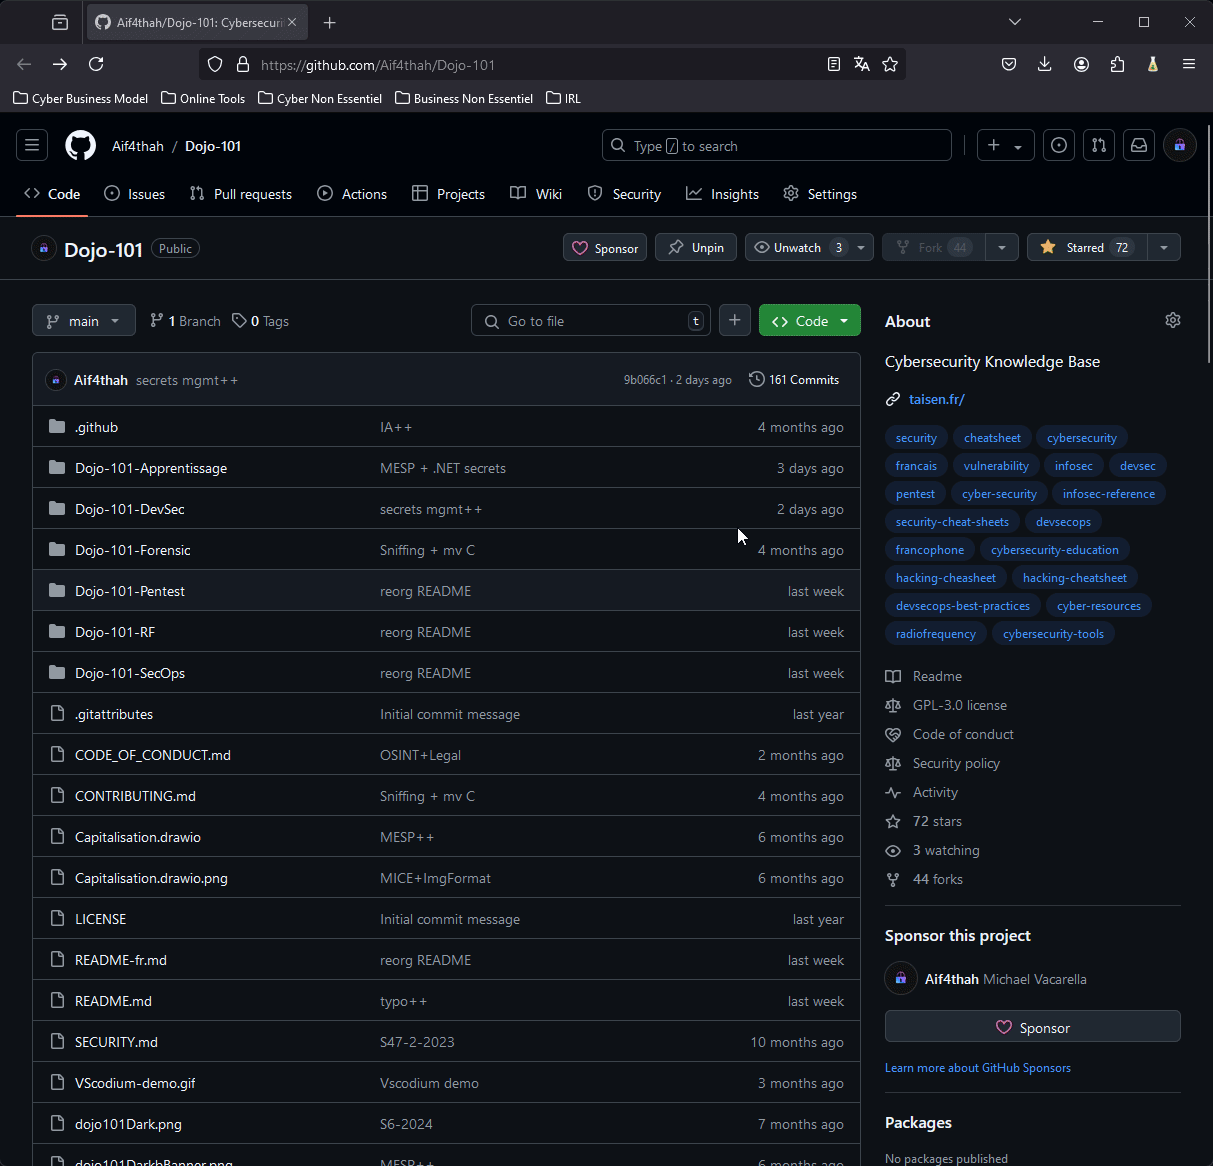Expand the Fork options dropdown arrow
1213x1166 pixels.
click(x=1001, y=247)
